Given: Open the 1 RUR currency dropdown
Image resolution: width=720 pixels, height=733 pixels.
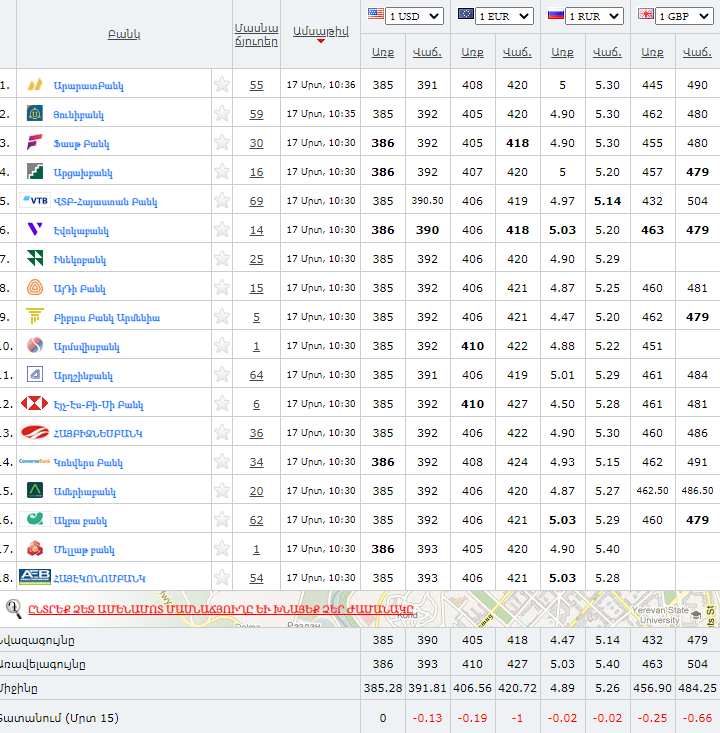Looking at the screenshot, I should (x=594, y=16).
